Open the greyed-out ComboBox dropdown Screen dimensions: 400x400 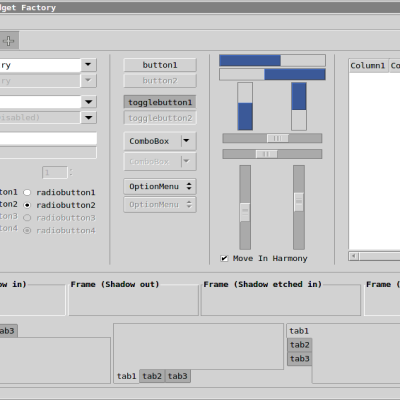[x=160, y=162]
